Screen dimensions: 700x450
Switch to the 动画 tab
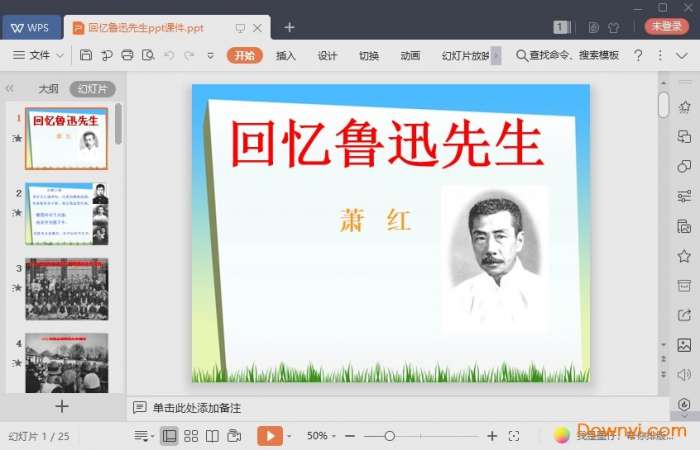tap(410, 56)
